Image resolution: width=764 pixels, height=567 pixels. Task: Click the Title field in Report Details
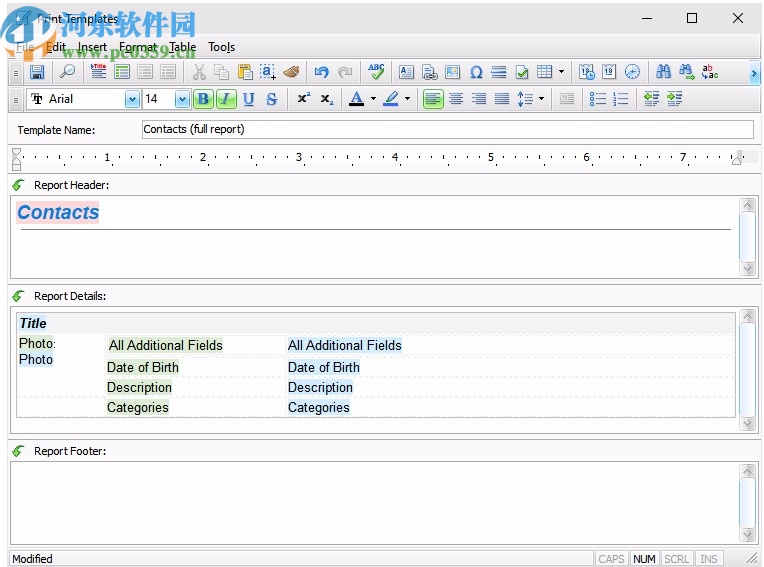click(33, 323)
